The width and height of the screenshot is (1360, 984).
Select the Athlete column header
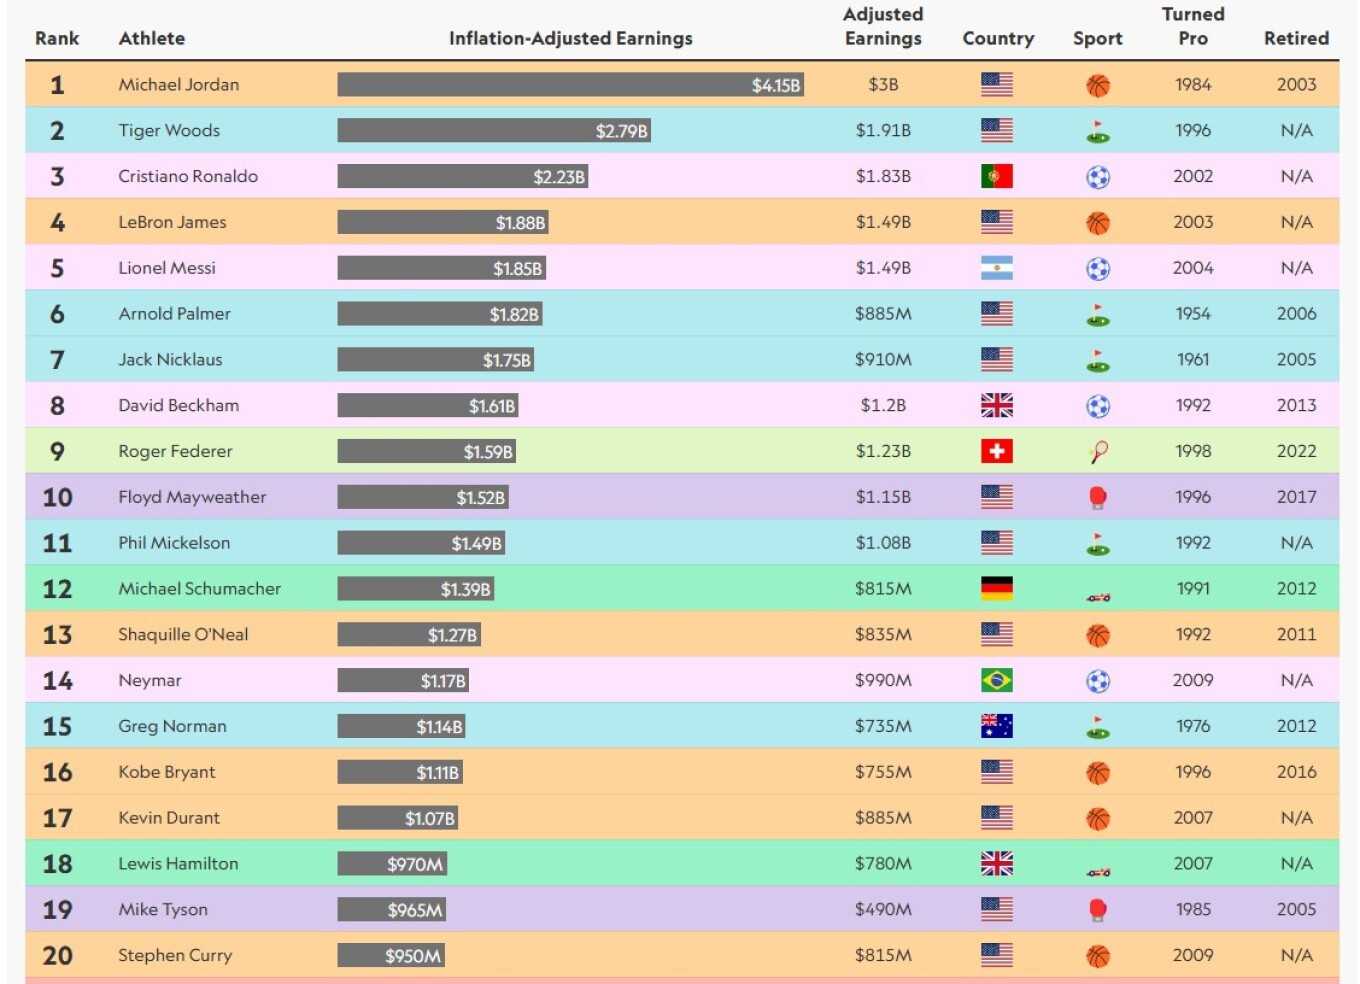151,38
